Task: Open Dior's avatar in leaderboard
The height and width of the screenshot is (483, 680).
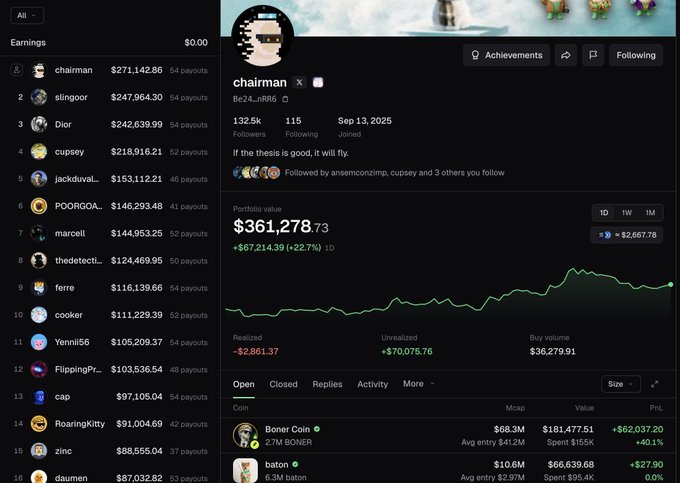Action: pyautogui.click(x=39, y=124)
